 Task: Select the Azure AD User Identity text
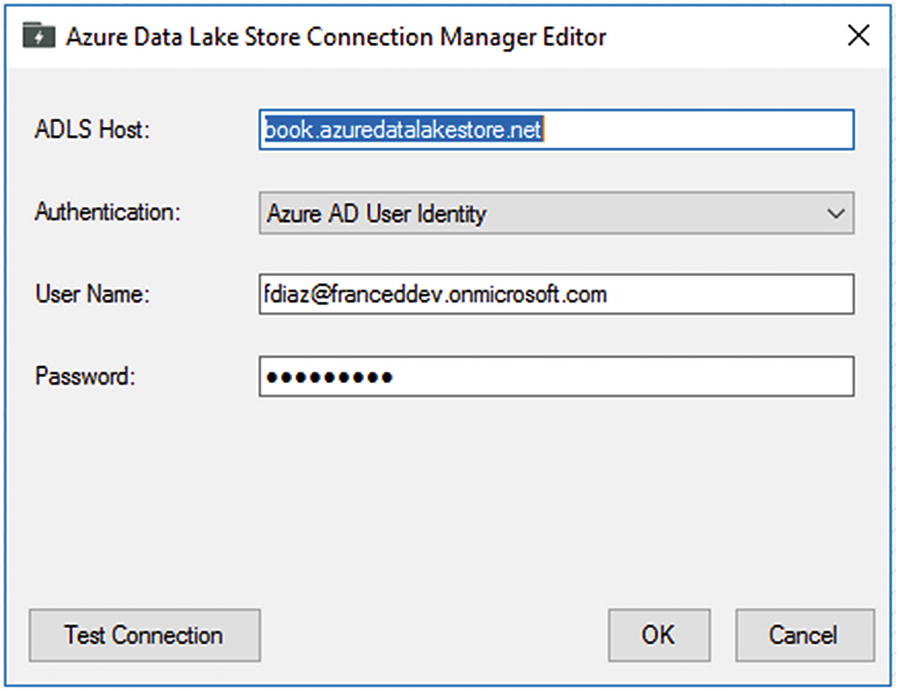(377, 213)
